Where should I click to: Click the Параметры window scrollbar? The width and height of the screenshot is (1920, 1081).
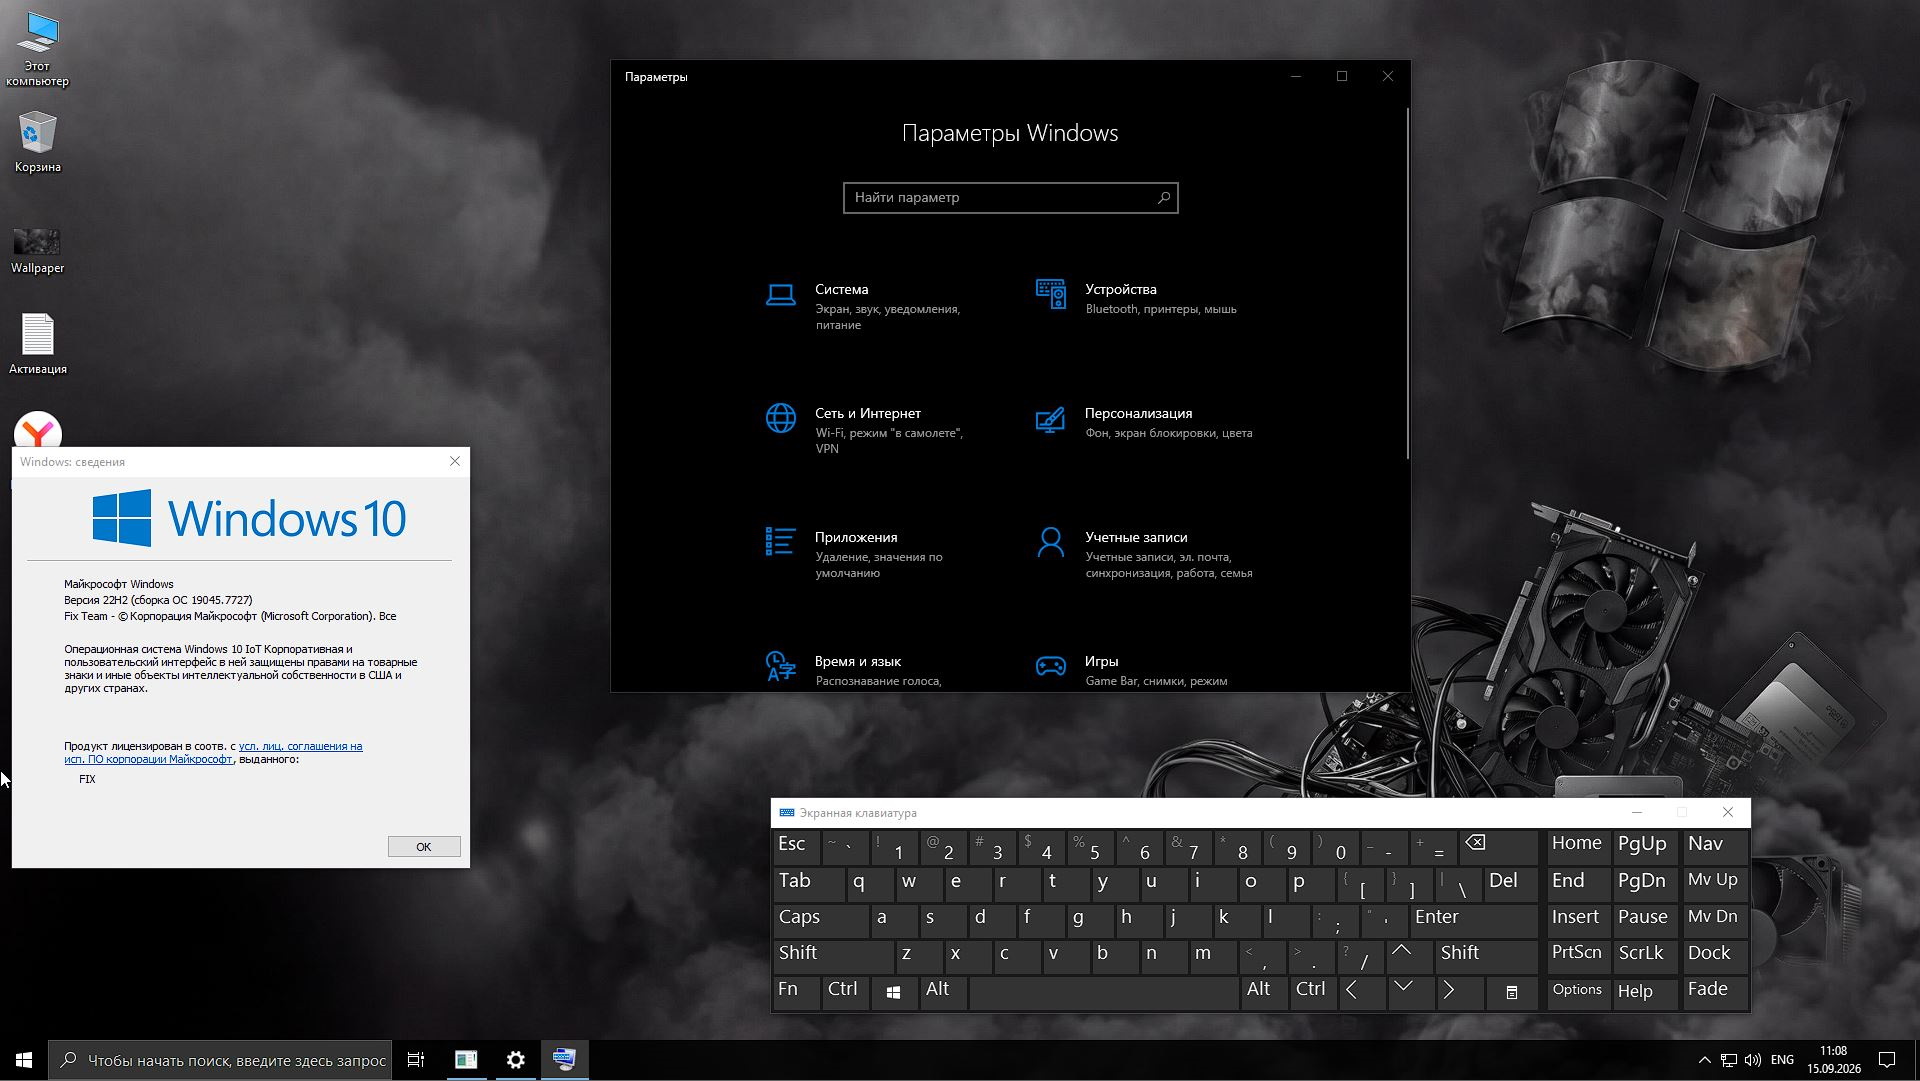pyautogui.click(x=1407, y=284)
